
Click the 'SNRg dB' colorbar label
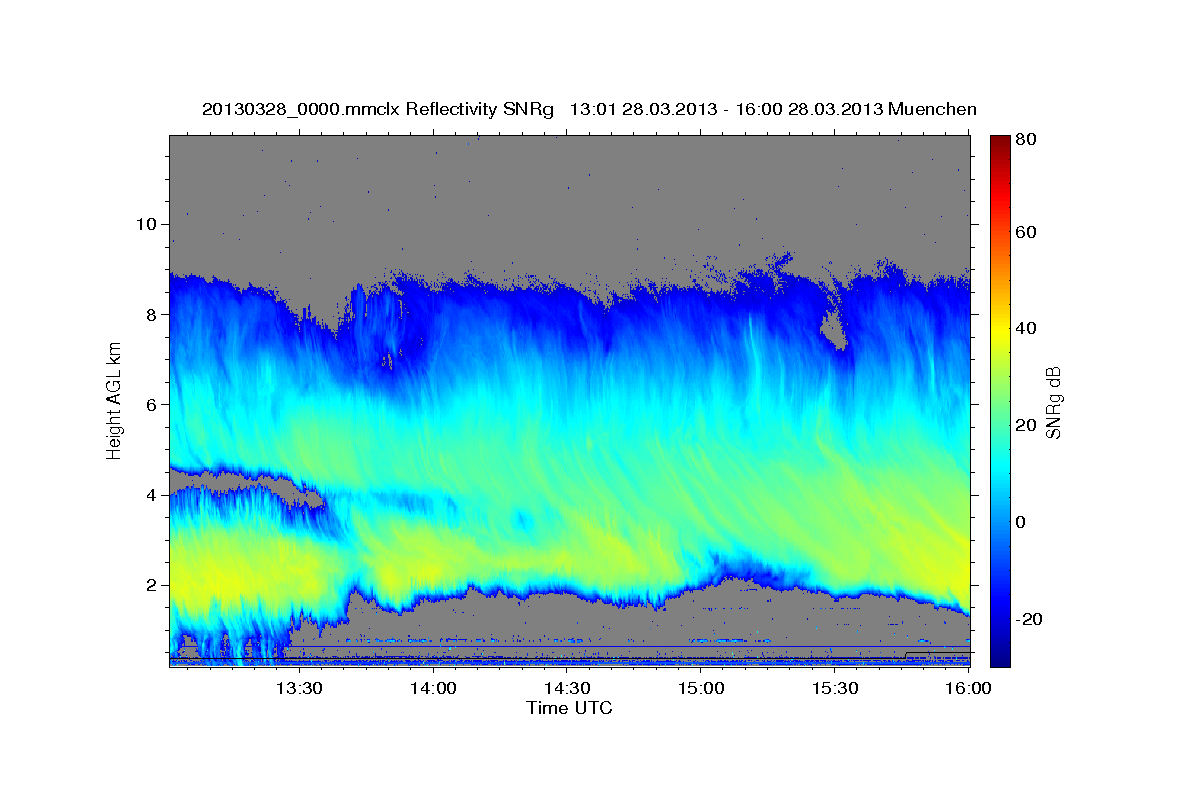point(1052,403)
